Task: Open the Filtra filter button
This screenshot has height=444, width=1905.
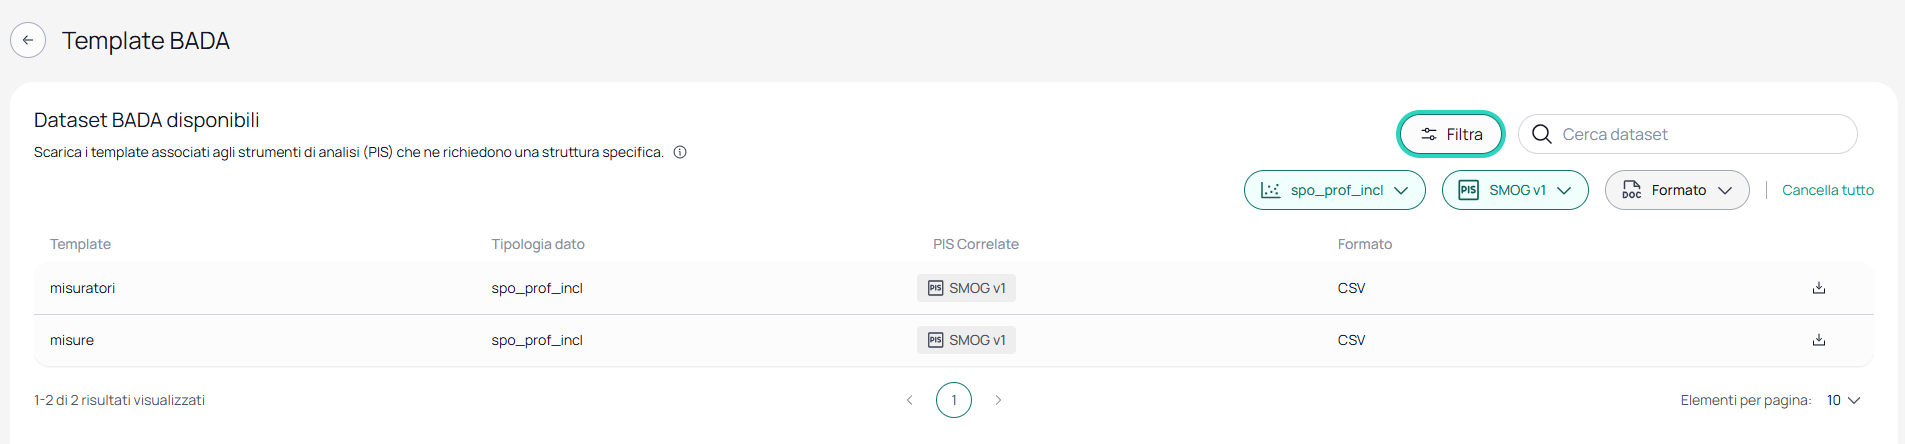Action: point(1451,134)
